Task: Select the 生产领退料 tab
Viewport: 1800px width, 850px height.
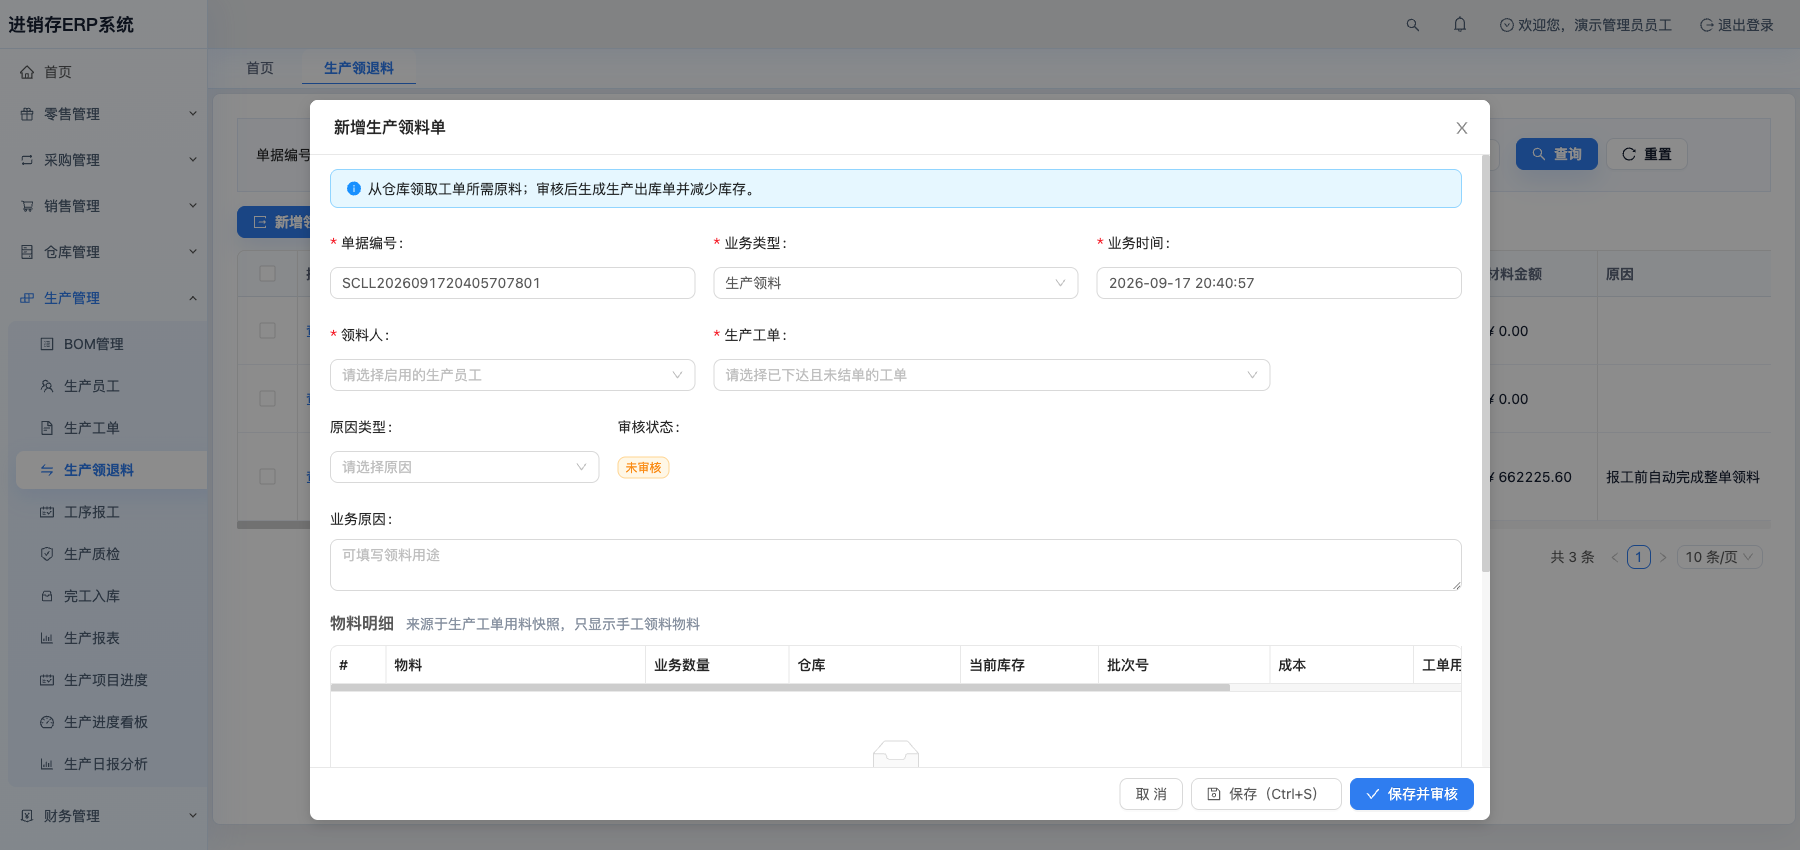Action: click(359, 68)
